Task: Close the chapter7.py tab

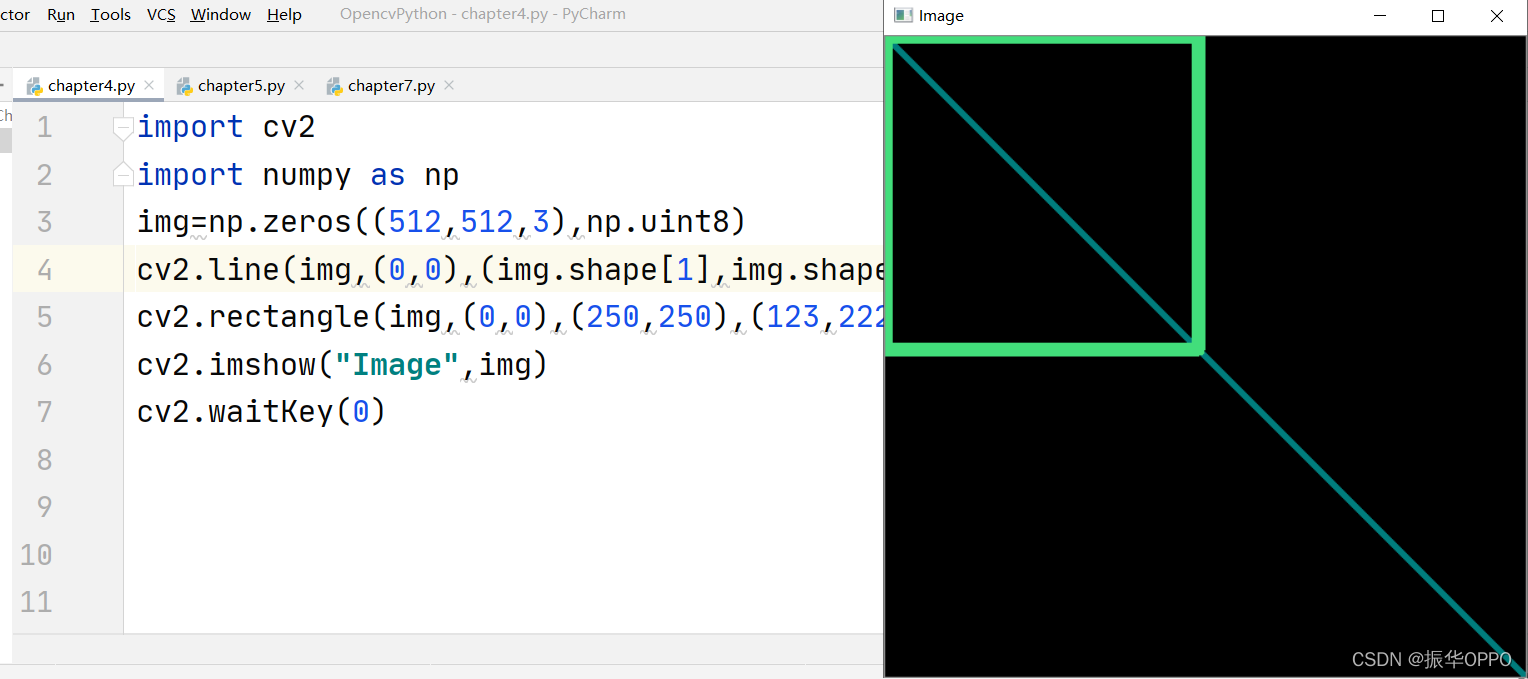Action: [x=449, y=86]
